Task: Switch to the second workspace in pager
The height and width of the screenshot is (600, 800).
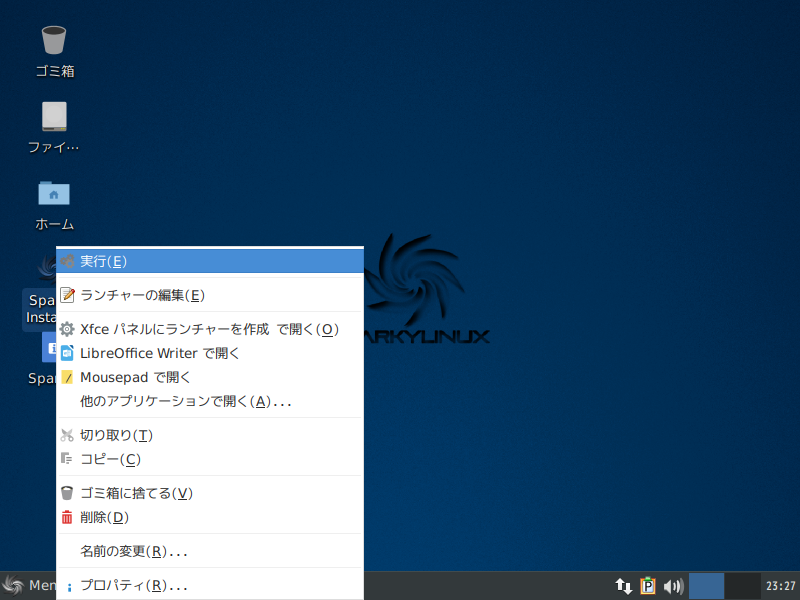Action: click(x=742, y=586)
